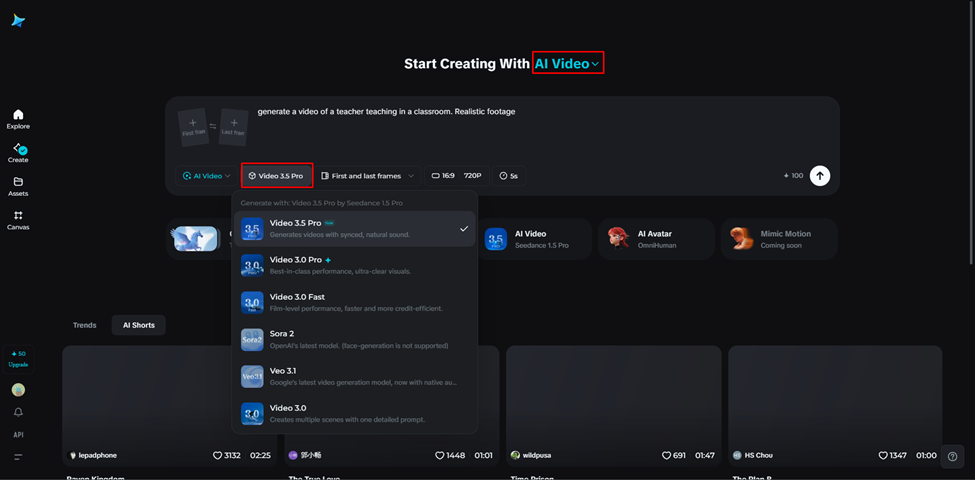975x480 pixels.
Task: Open the API link in the sidebar
Action: [x=19, y=435]
